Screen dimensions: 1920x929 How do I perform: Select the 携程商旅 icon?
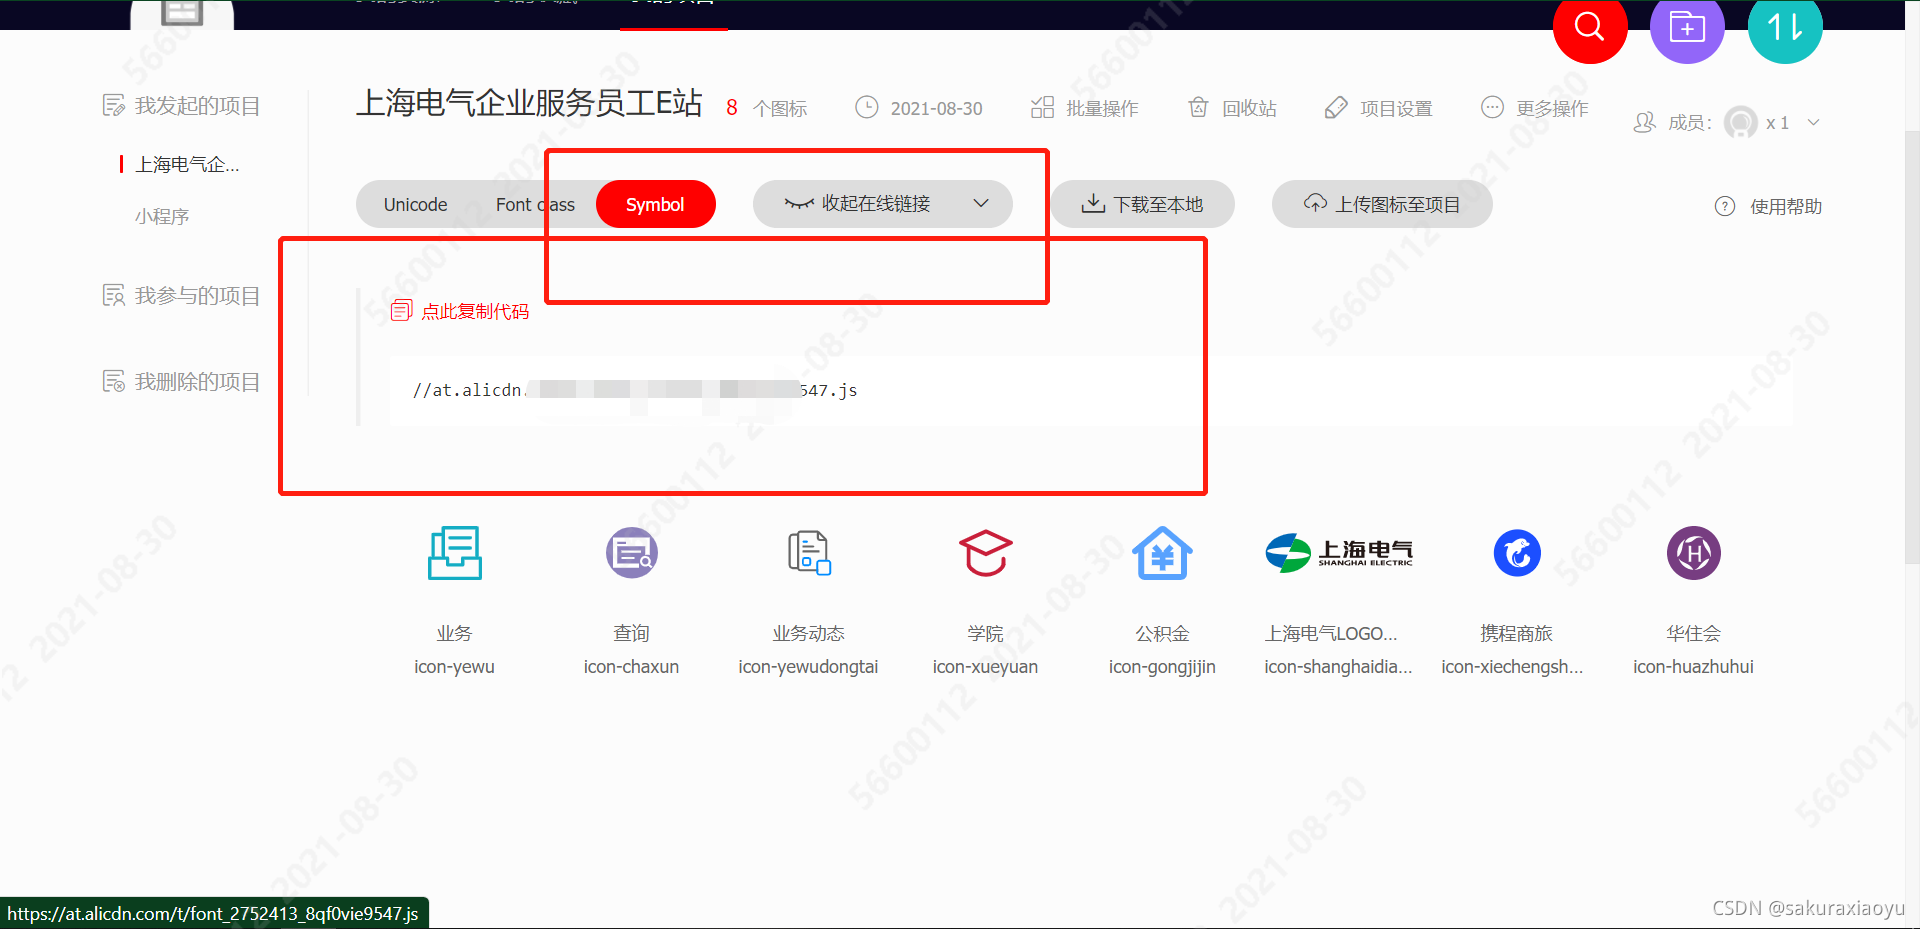[1517, 552]
